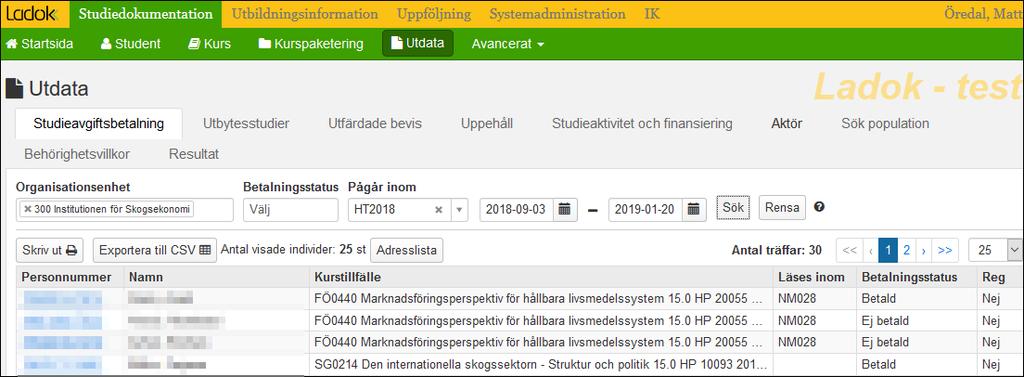Viewport: 1024px width, 377px height.
Task: Open the Adresslista
Action: click(x=406, y=250)
